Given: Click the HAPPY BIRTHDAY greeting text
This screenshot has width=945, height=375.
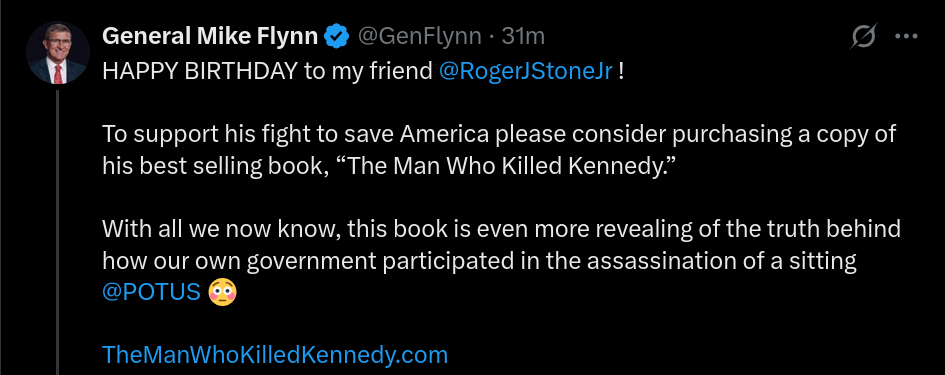Looking at the screenshot, I should (200, 72).
